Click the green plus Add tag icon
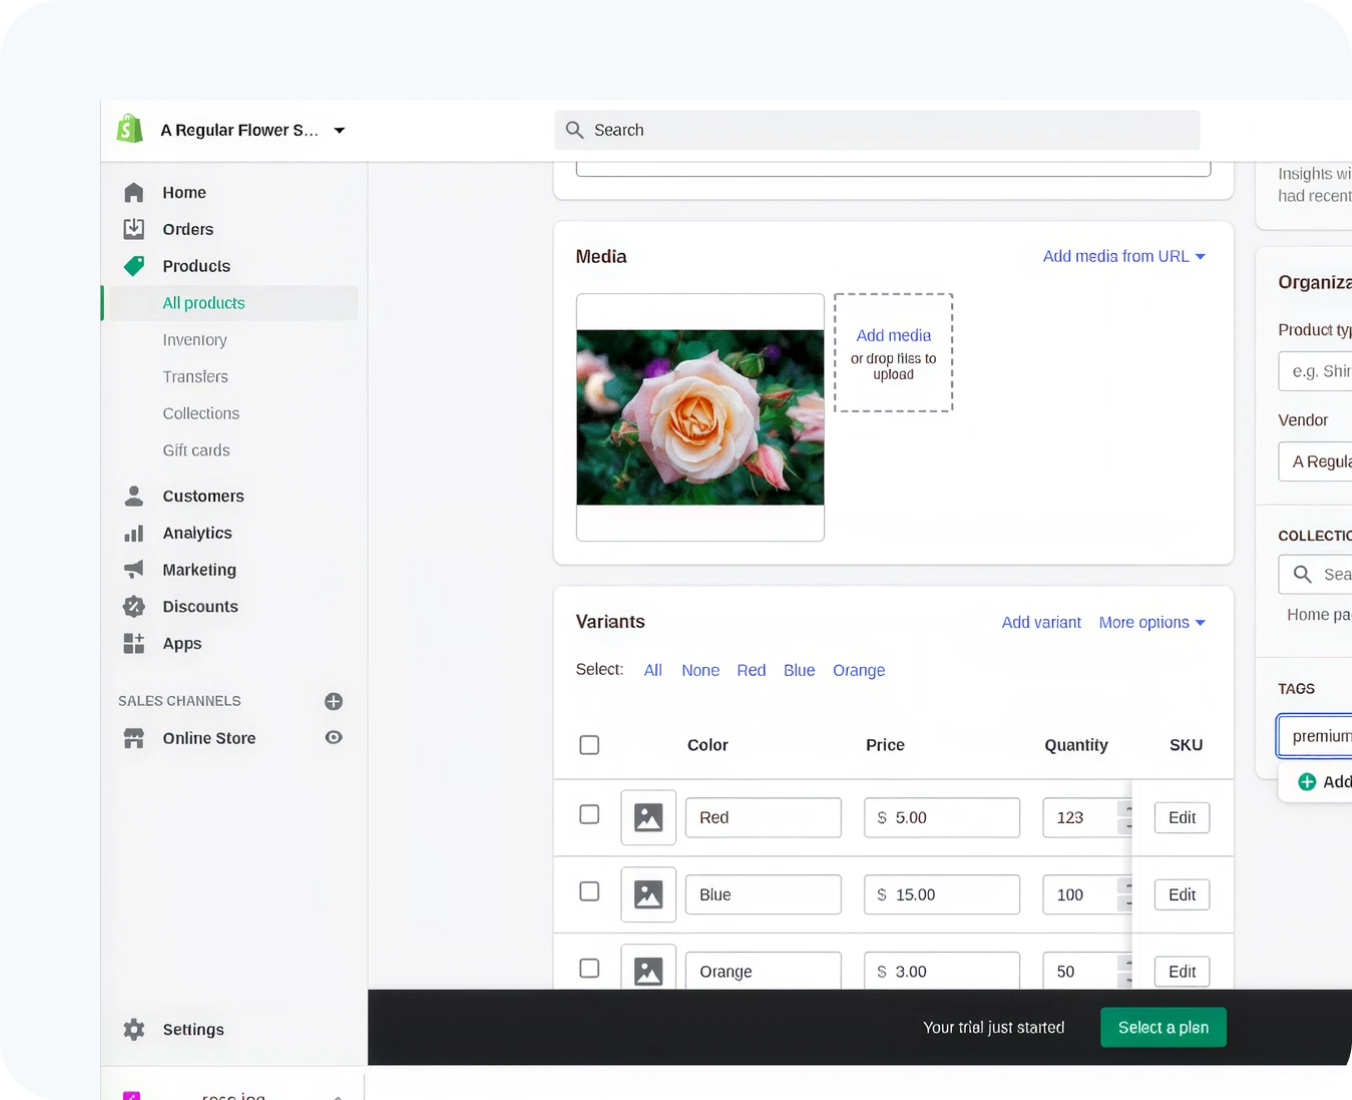 (1307, 782)
